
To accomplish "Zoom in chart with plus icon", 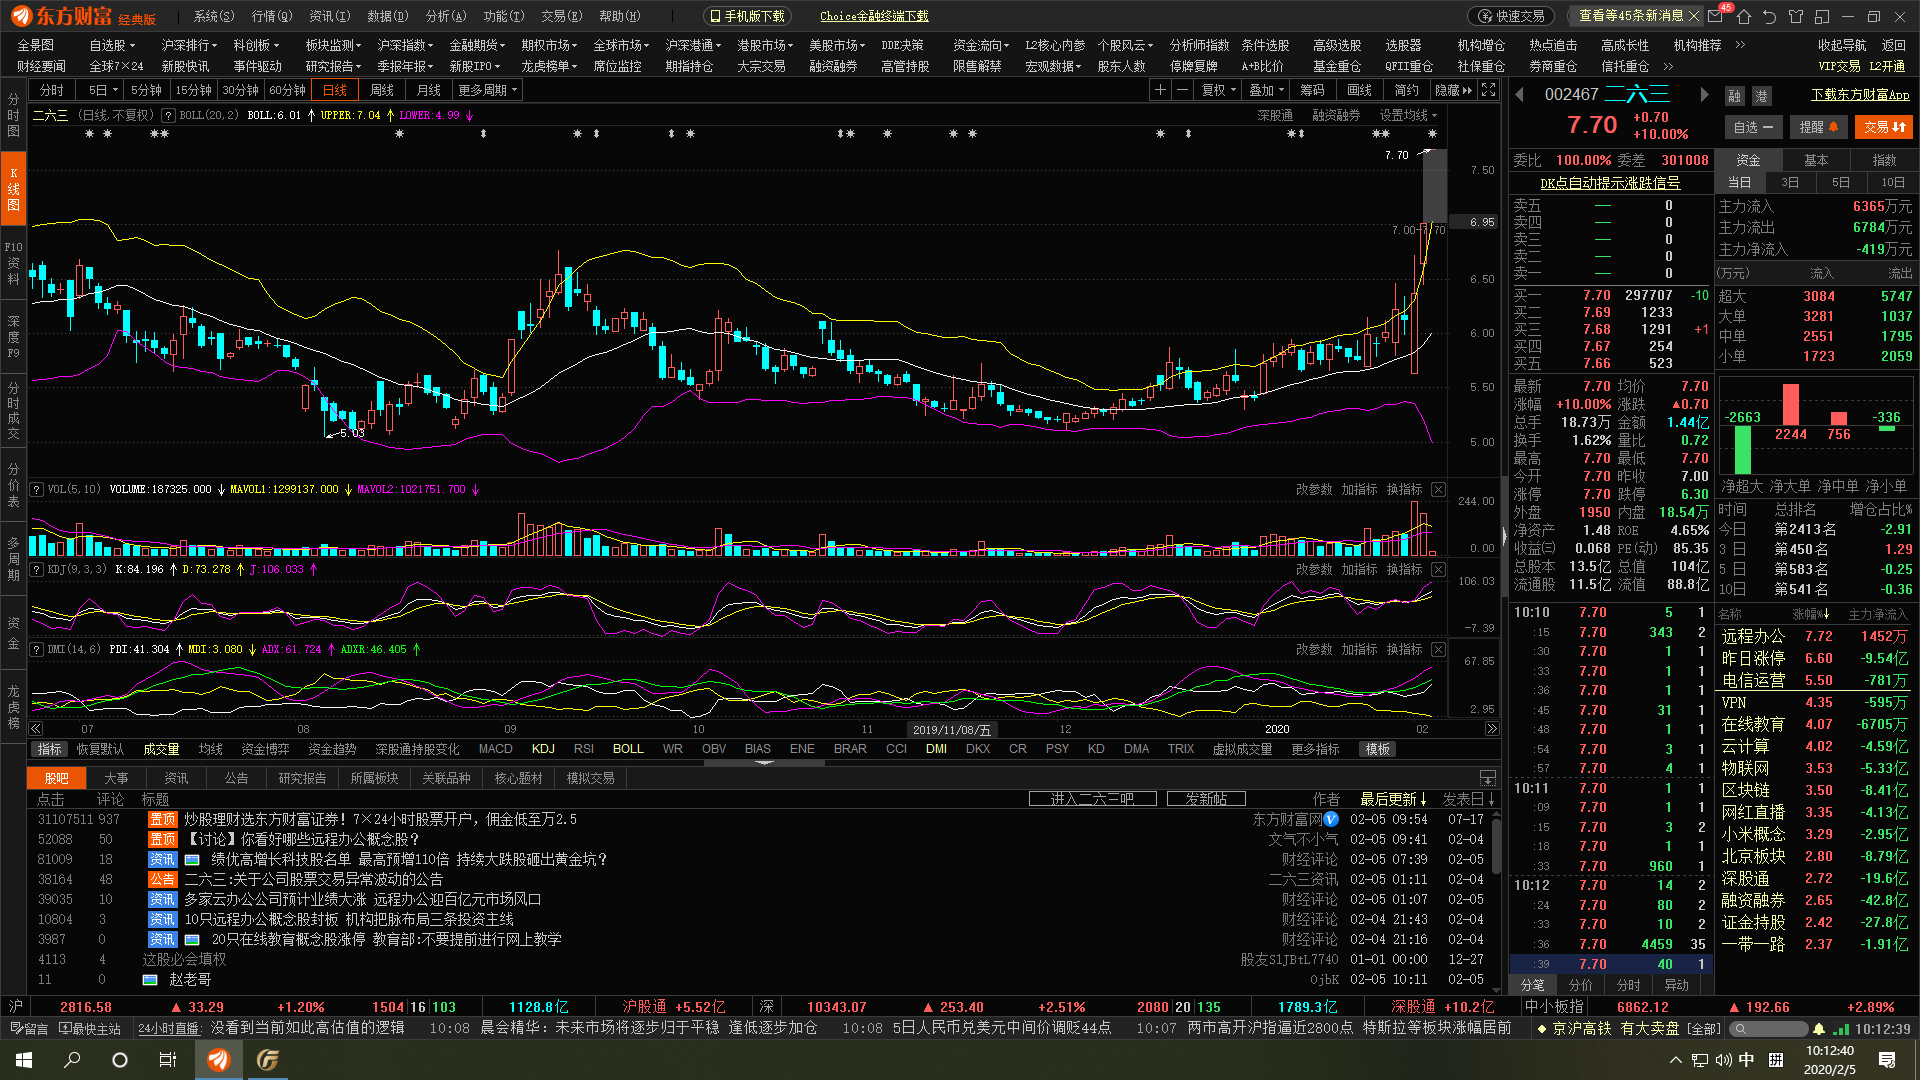I will tap(1160, 90).
